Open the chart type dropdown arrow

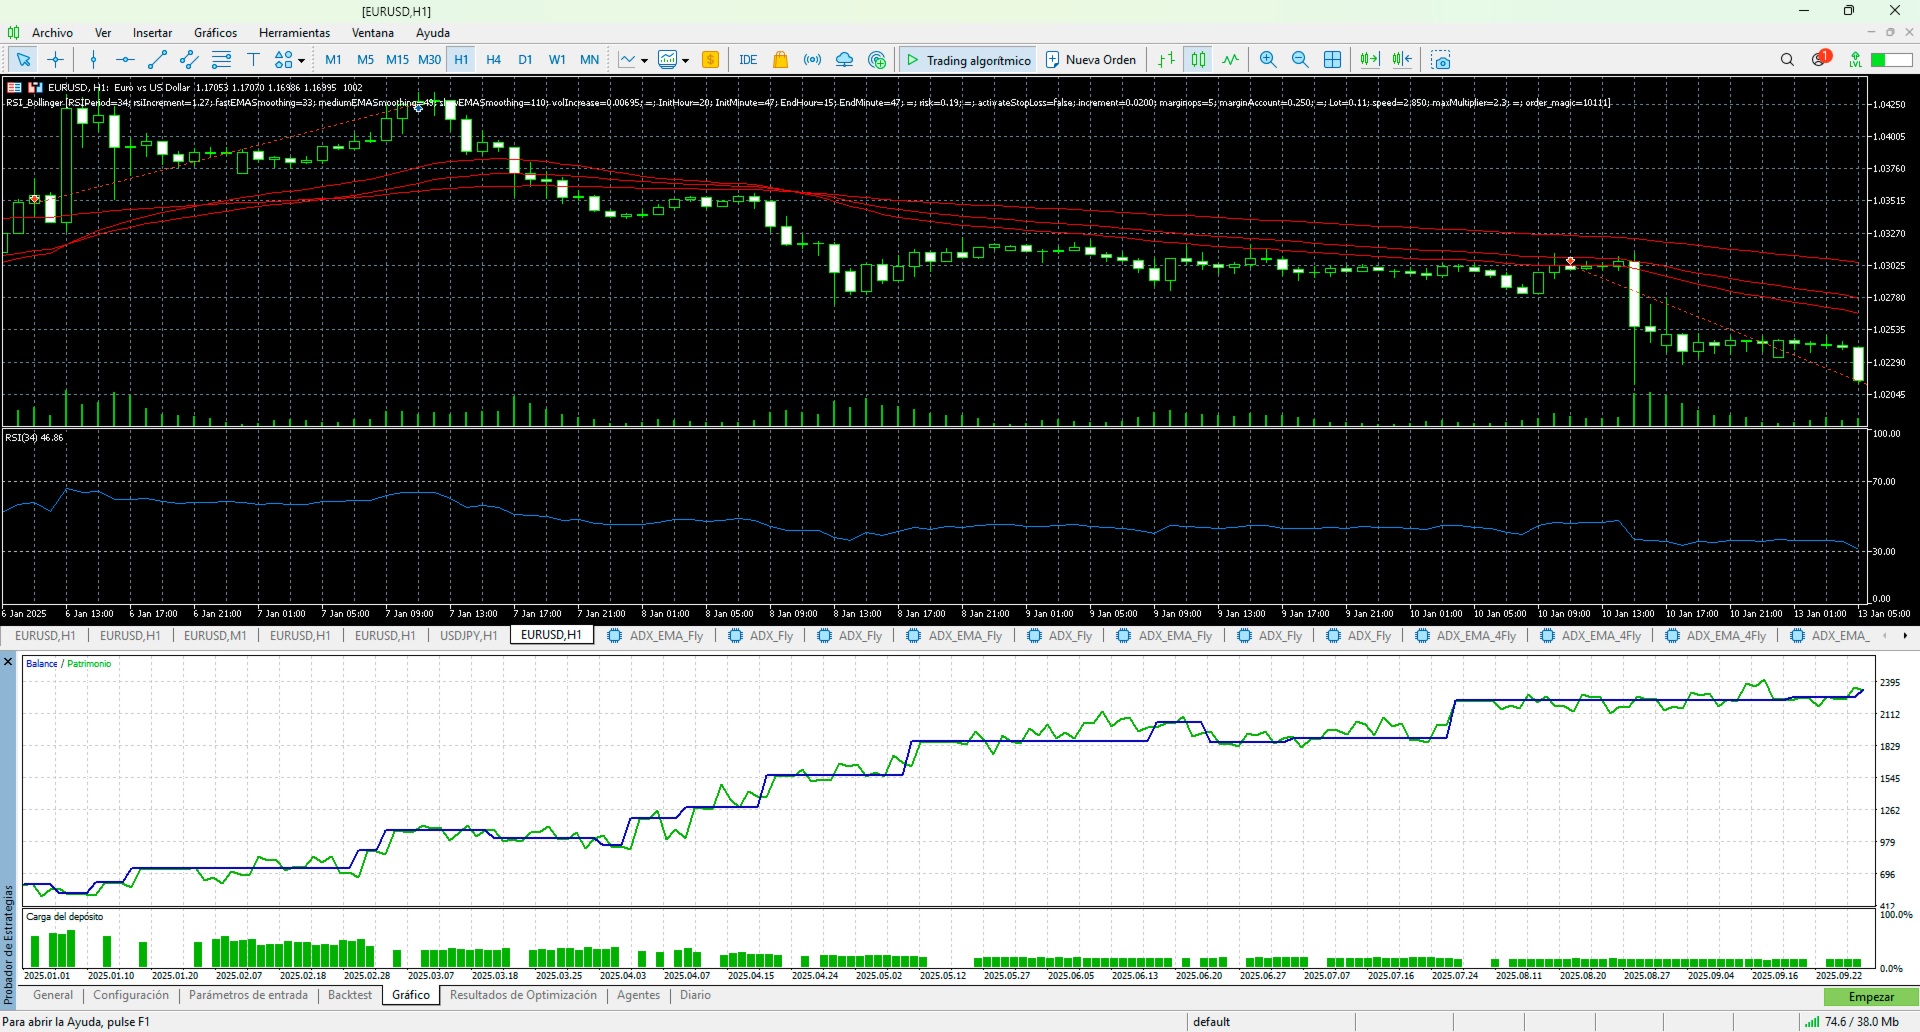point(644,61)
